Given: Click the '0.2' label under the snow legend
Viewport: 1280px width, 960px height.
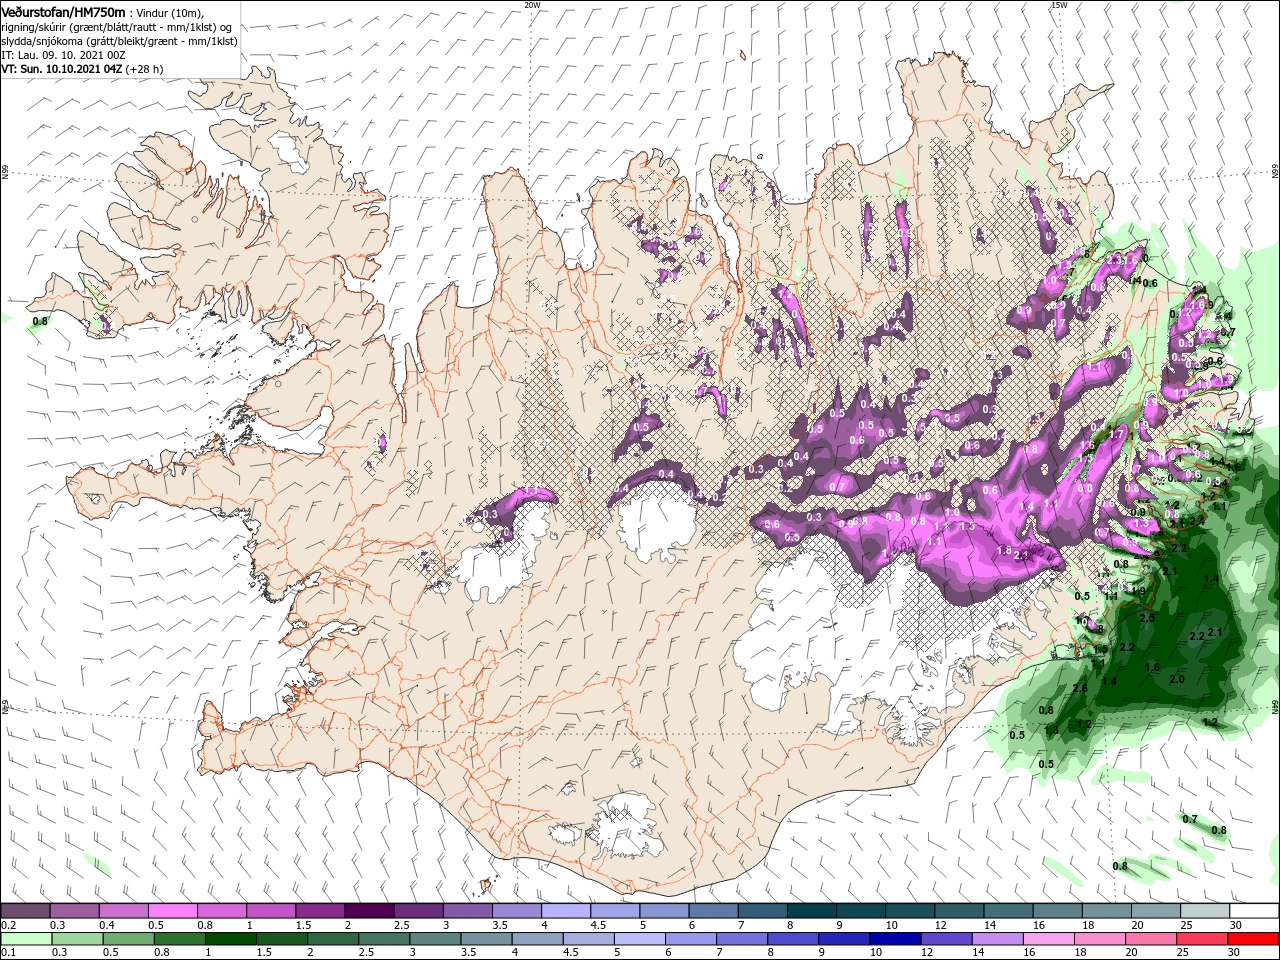Looking at the screenshot, I should [x=8, y=925].
